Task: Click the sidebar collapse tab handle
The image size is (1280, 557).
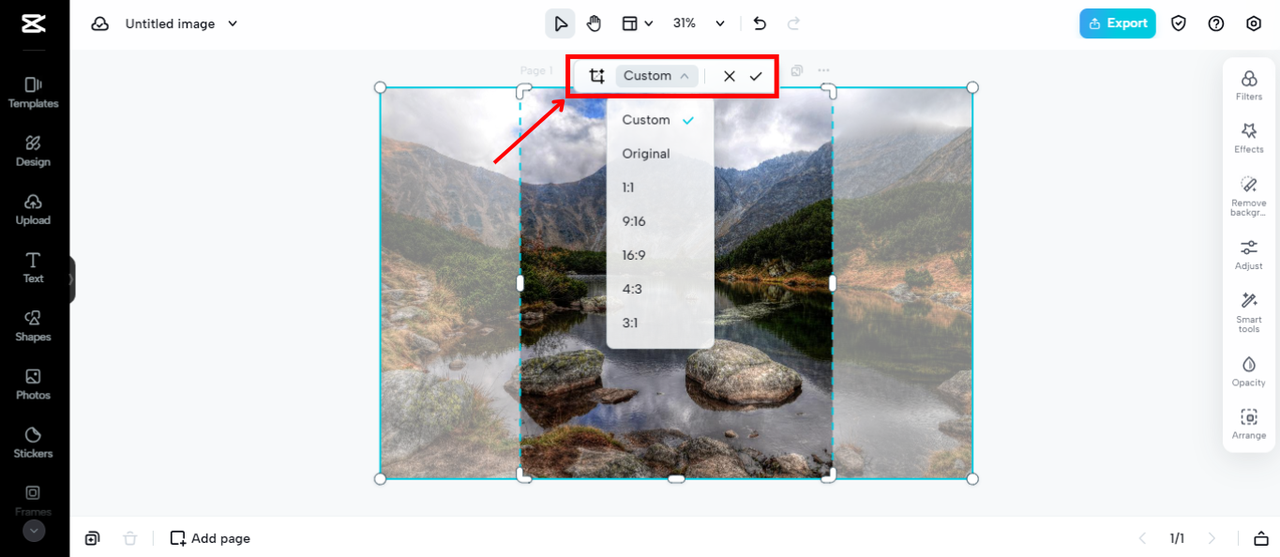Action: (x=72, y=281)
